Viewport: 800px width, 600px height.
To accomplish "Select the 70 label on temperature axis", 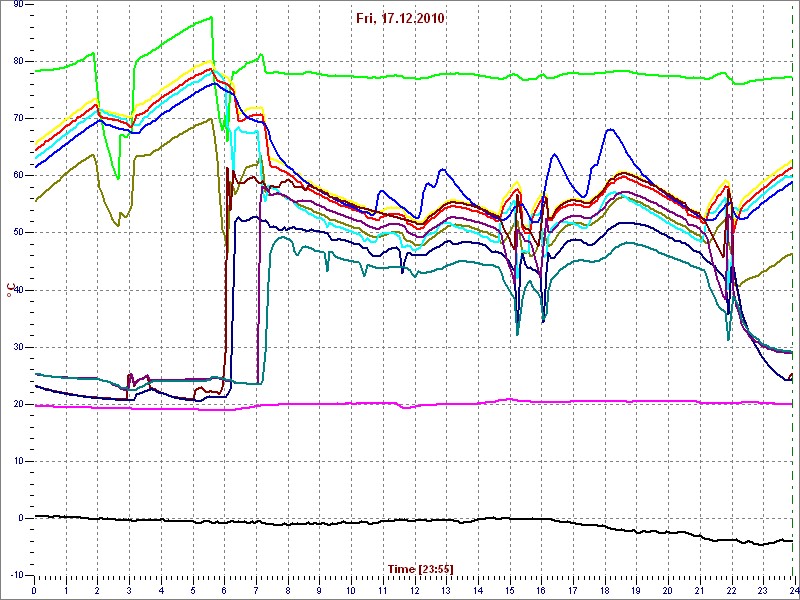I will click(x=18, y=118).
